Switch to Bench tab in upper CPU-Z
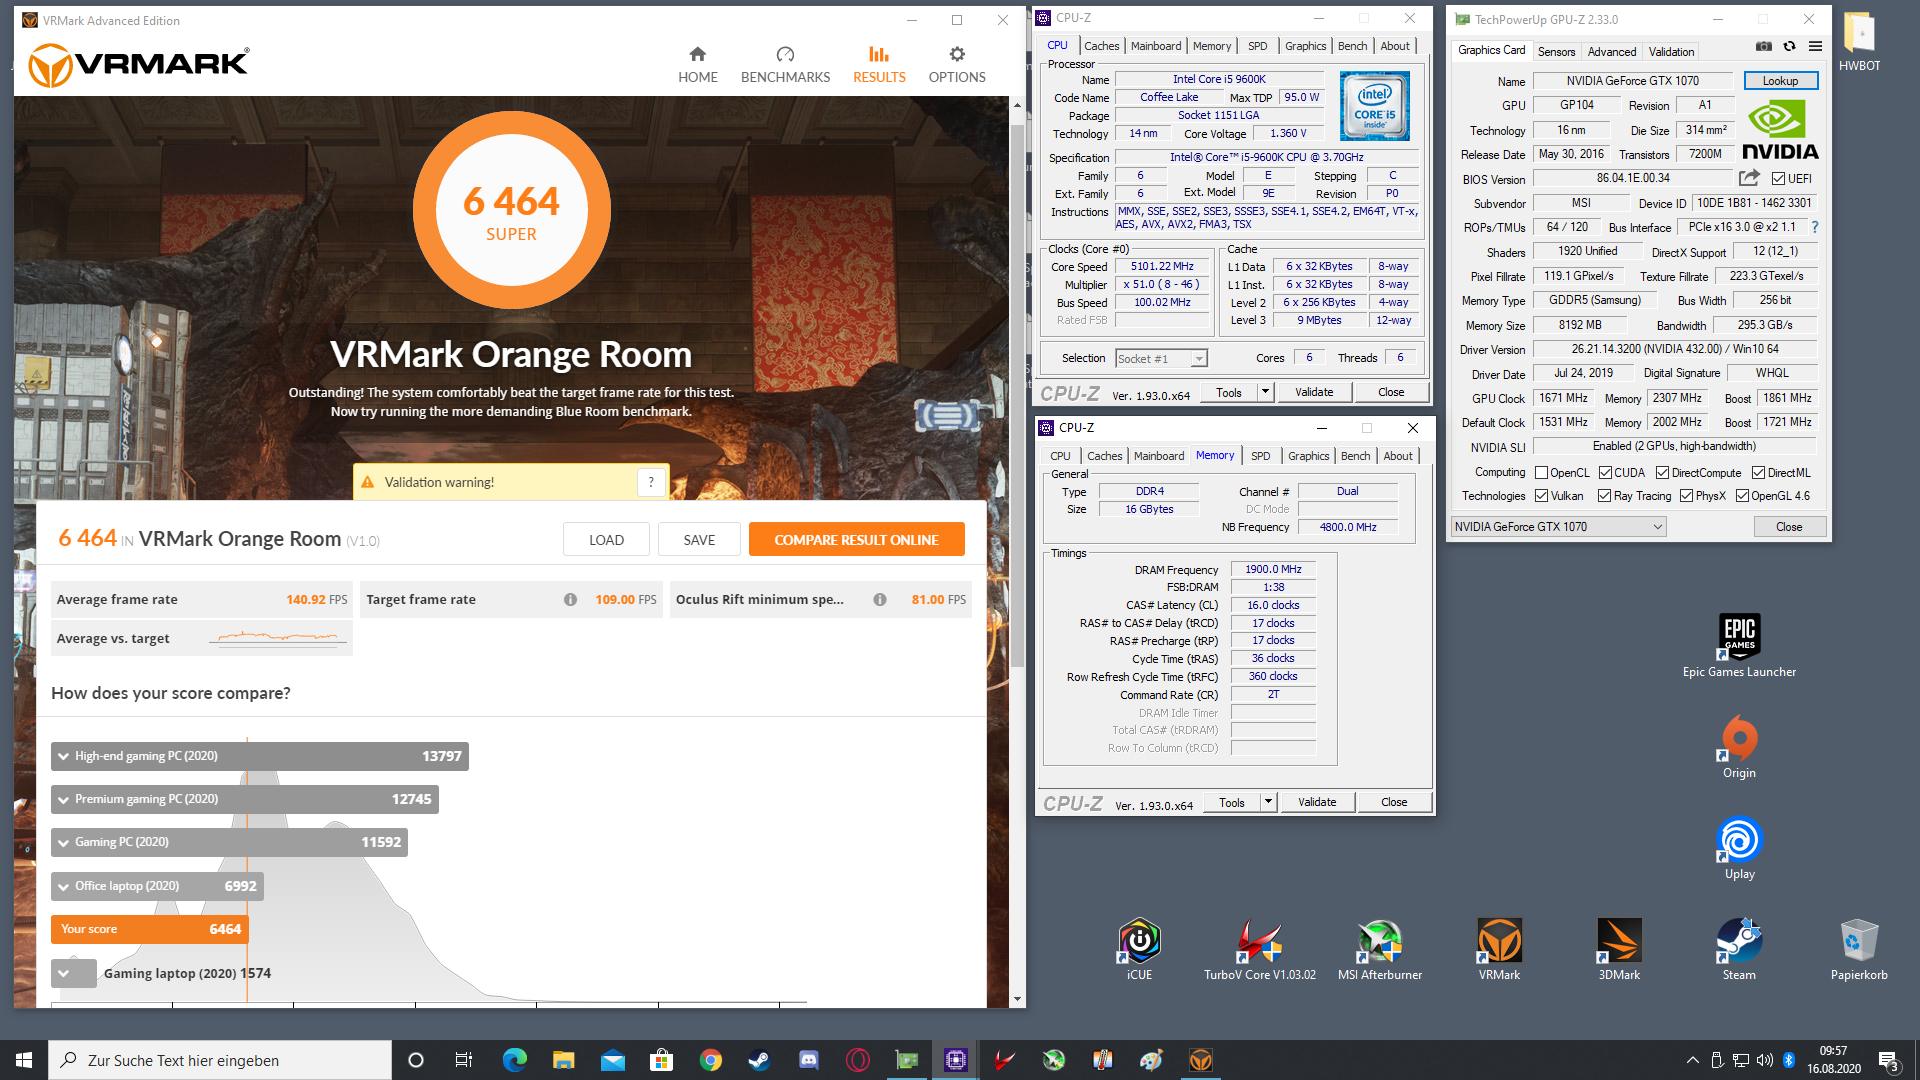 click(1352, 46)
